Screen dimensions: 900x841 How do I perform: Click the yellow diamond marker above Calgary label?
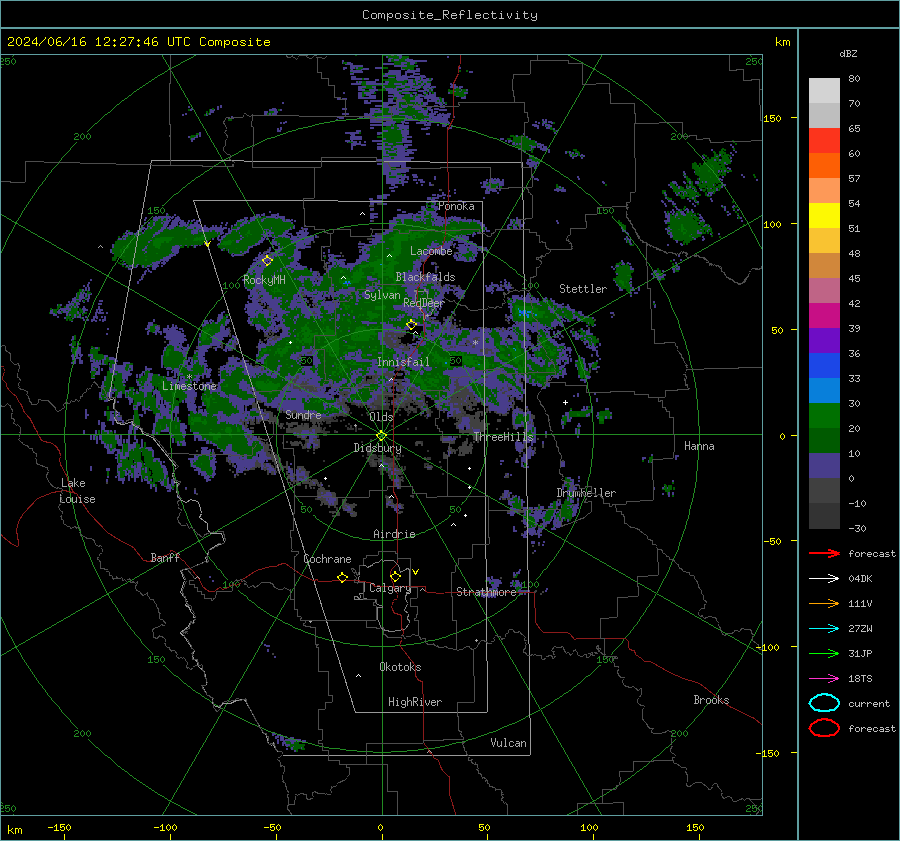395,576
